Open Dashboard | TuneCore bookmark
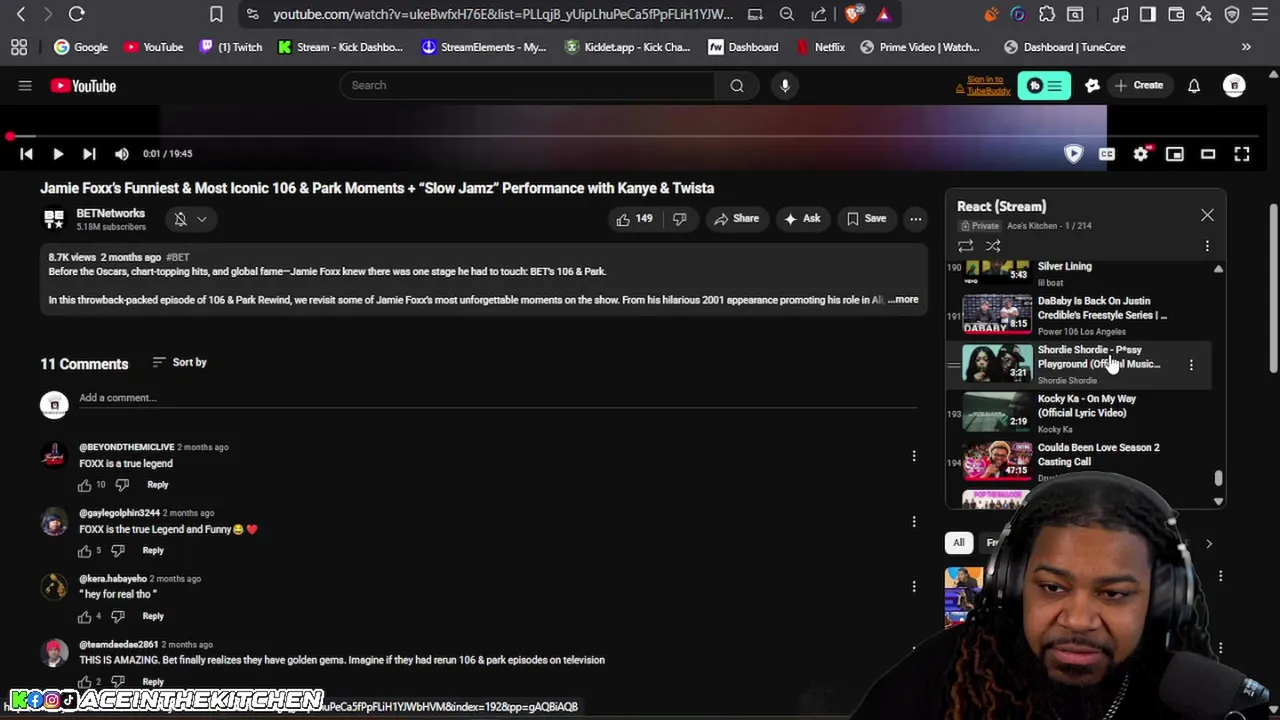The width and height of the screenshot is (1280, 720). pos(1064,47)
